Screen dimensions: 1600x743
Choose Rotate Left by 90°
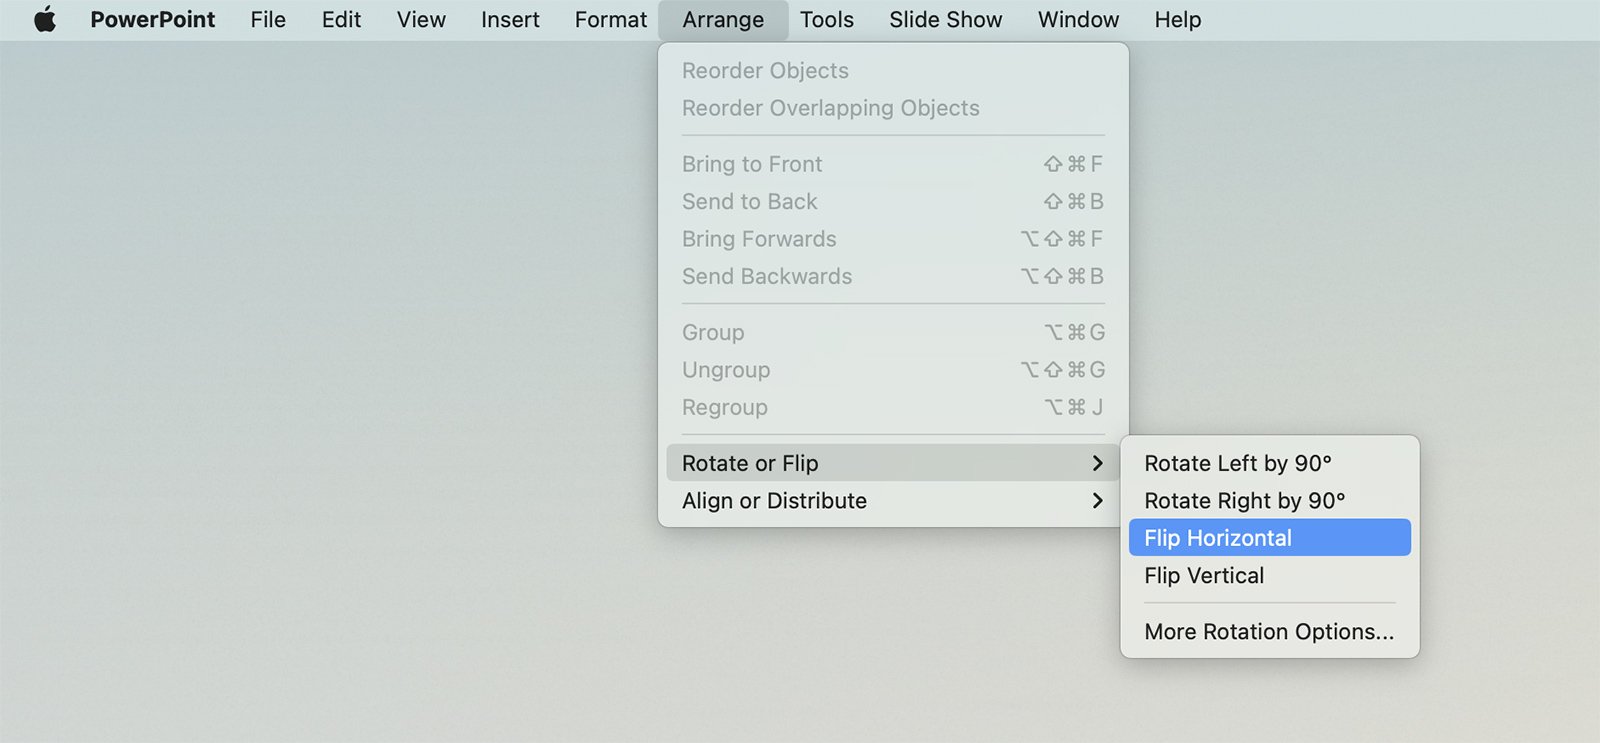click(x=1238, y=463)
